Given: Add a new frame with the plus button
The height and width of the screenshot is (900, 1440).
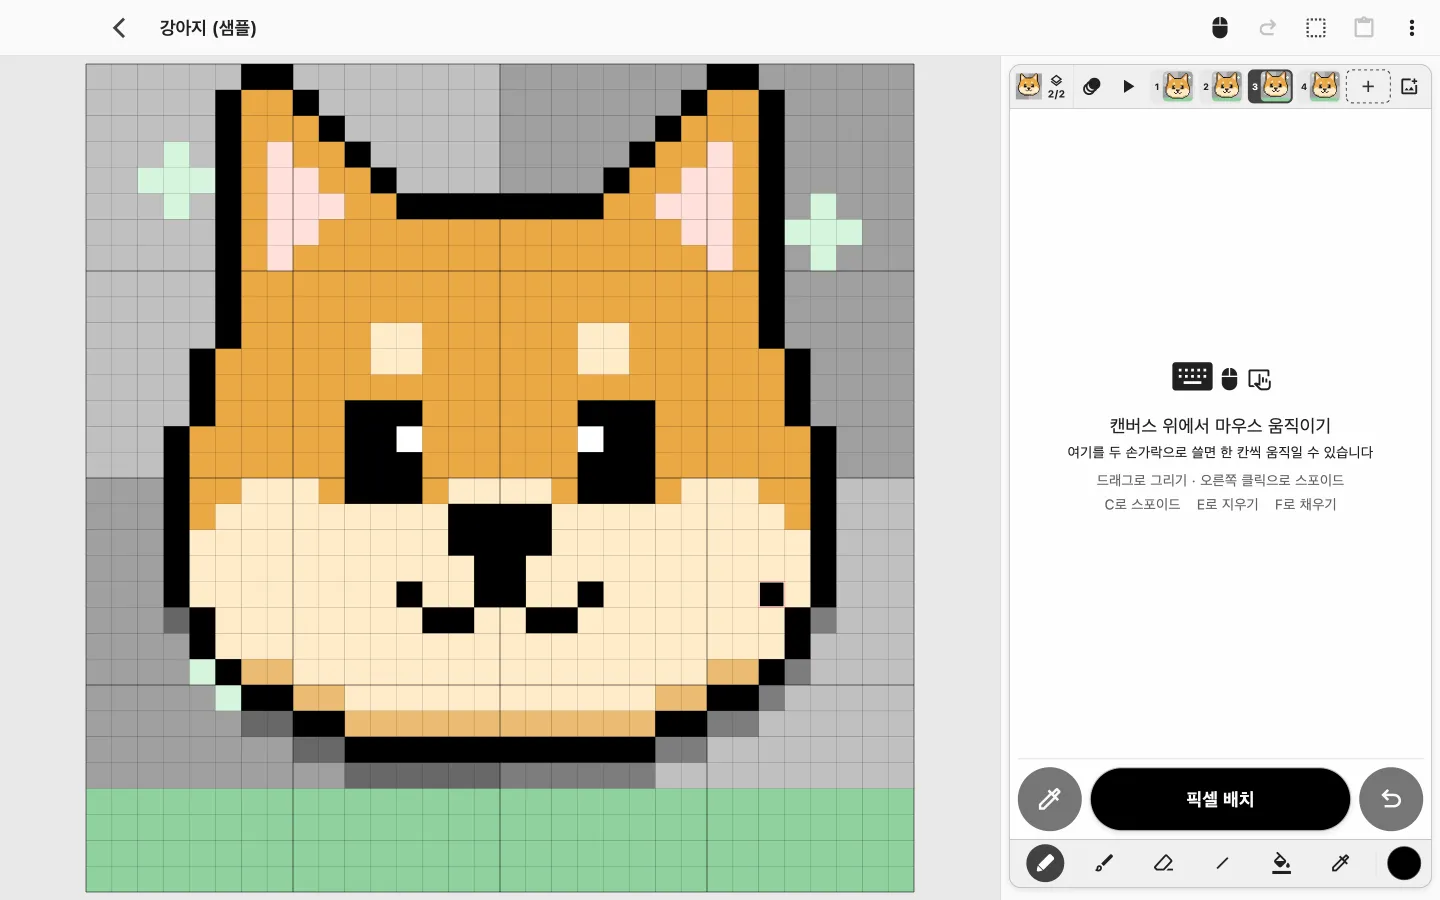Looking at the screenshot, I should (x=1368, y=87).
